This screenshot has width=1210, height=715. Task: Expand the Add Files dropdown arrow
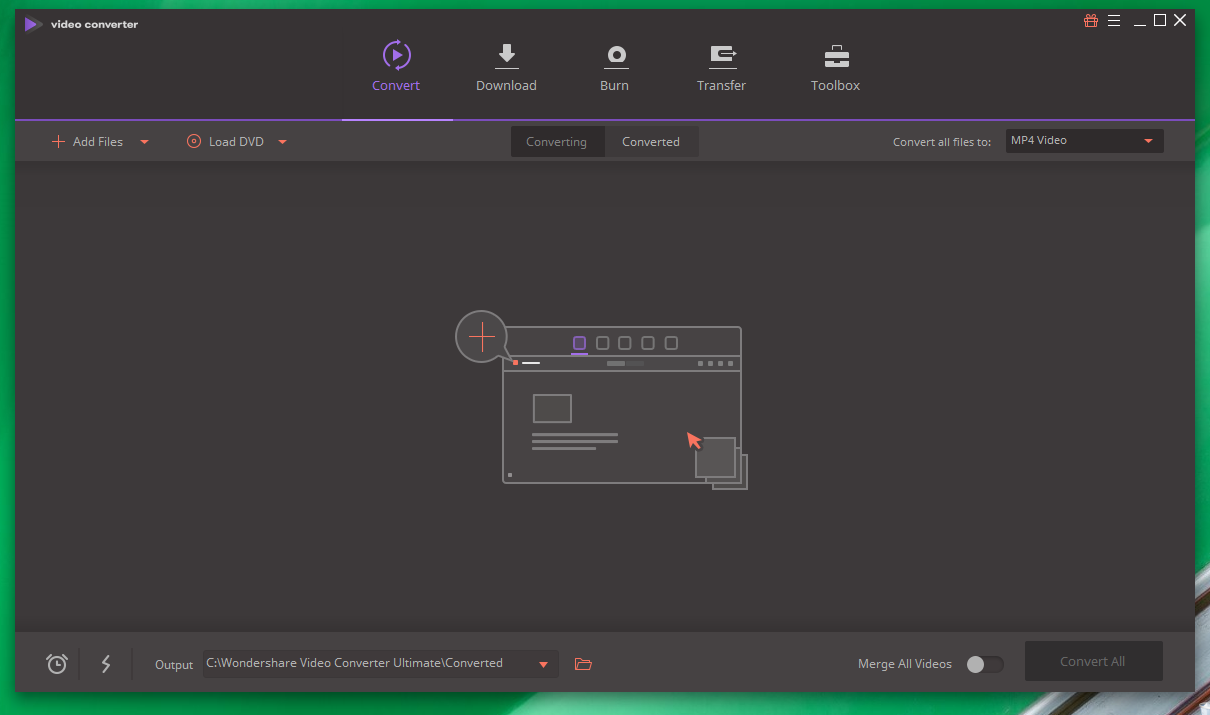tap(144, 142)
